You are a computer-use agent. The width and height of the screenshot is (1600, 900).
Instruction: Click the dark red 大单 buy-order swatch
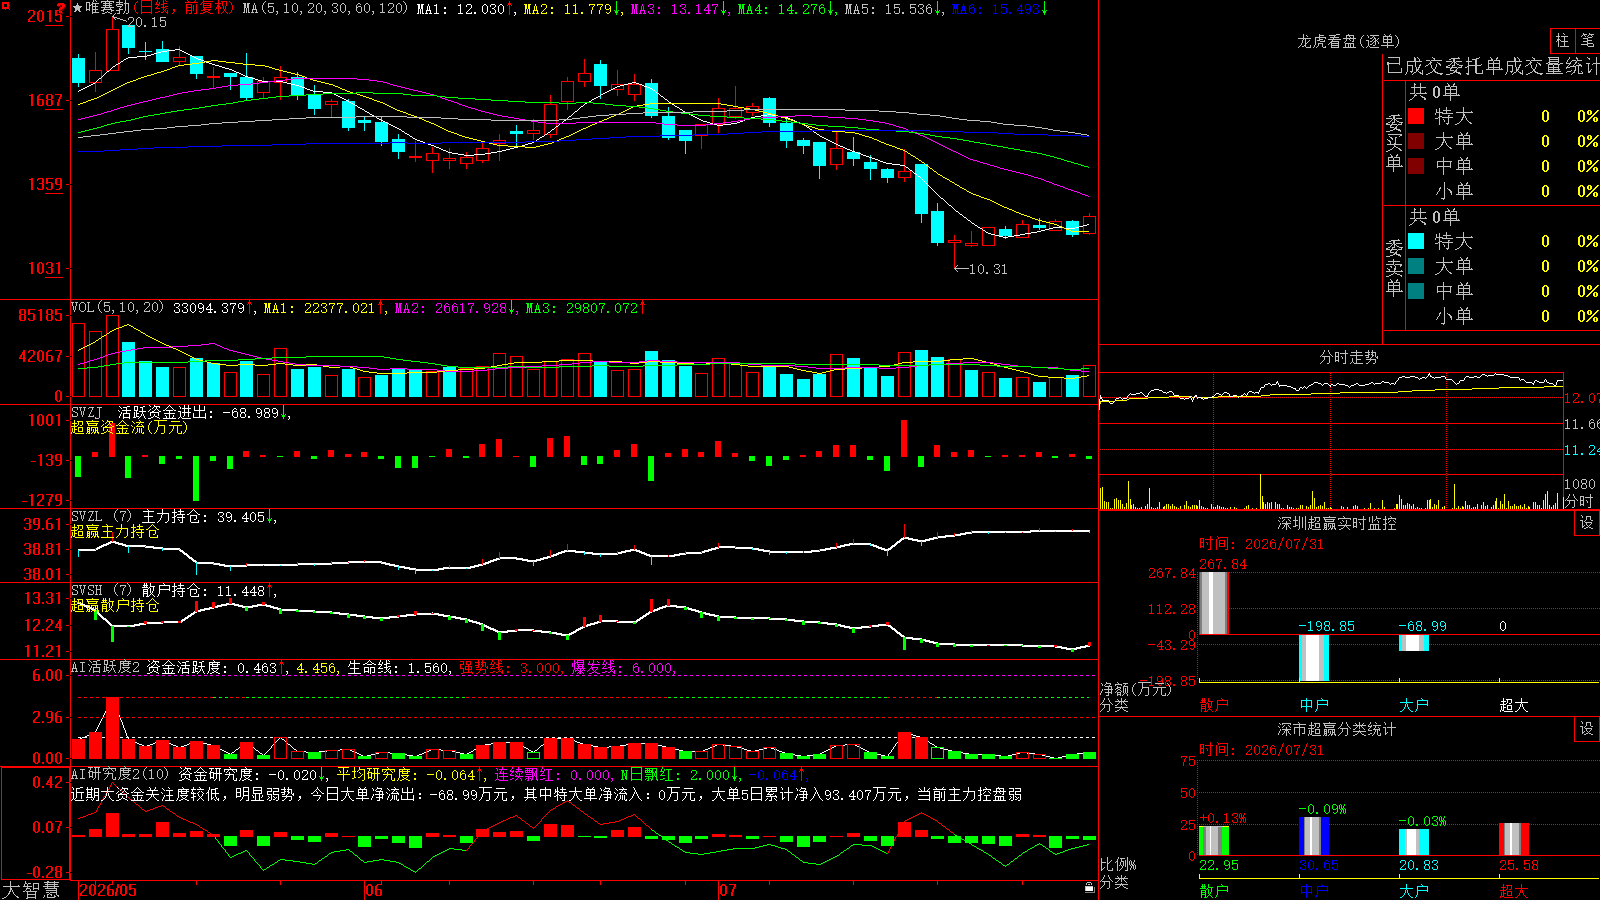(x=1416, y=141)
